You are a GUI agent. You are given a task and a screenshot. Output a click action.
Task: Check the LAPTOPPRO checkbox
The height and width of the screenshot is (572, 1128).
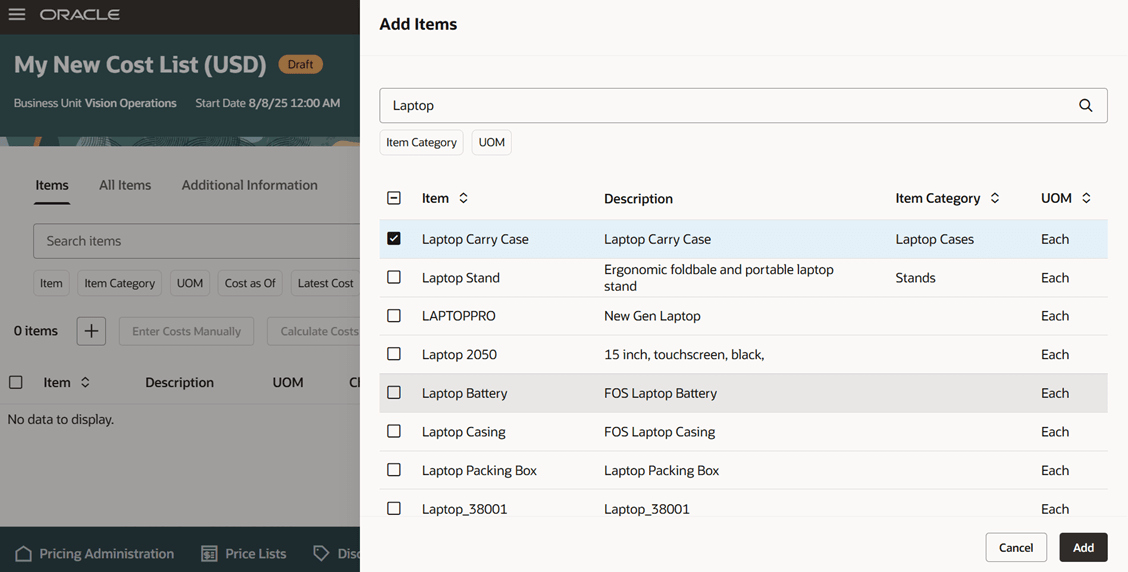tap(394, 316)
